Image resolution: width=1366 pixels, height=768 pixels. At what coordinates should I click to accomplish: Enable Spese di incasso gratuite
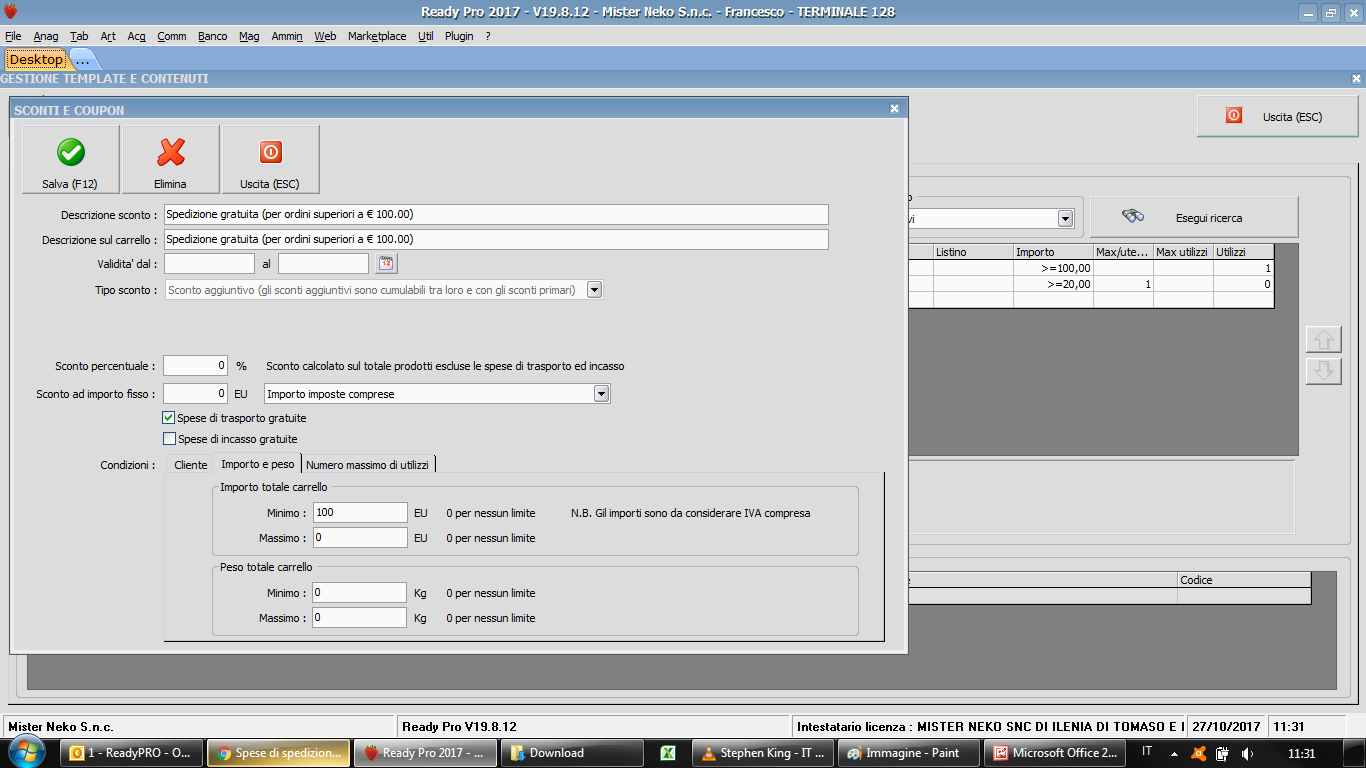tap(169, 439)
